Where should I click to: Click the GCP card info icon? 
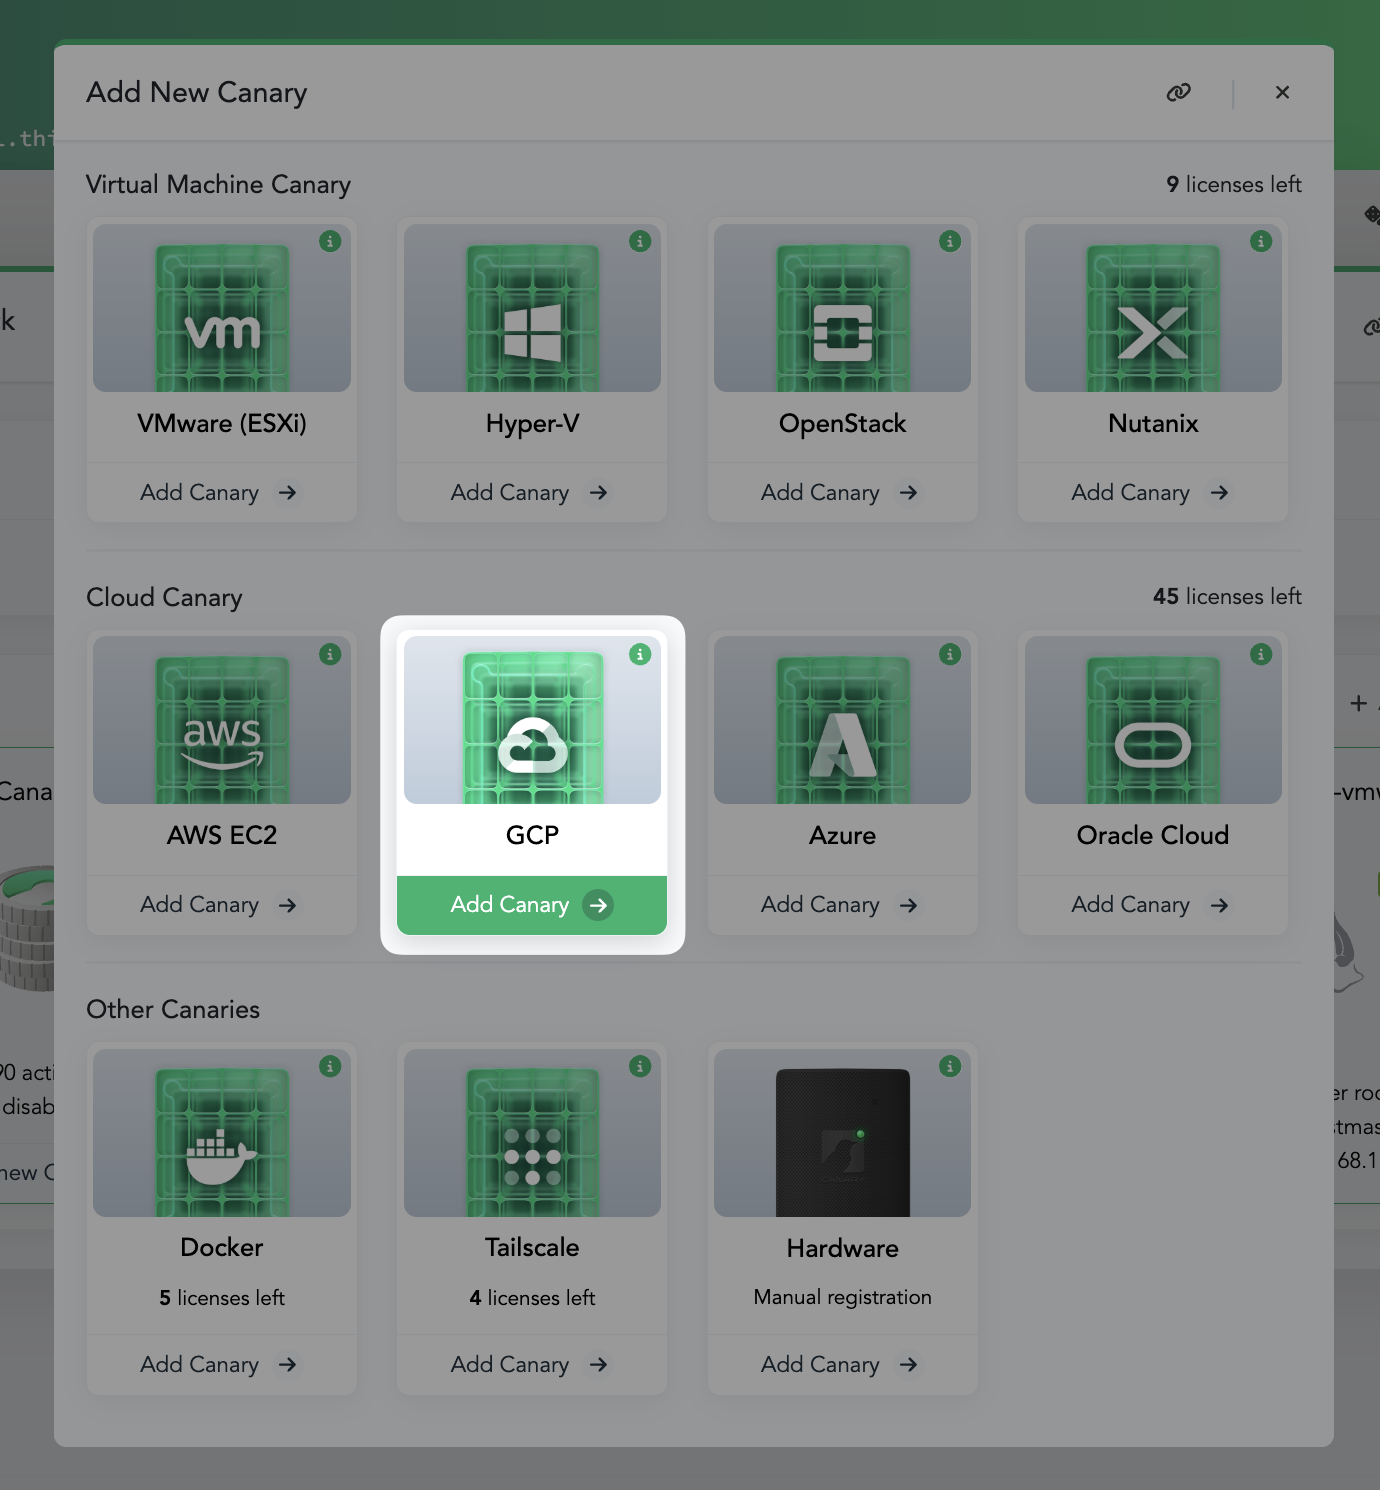pyautogui.click(x=640, y=654)
